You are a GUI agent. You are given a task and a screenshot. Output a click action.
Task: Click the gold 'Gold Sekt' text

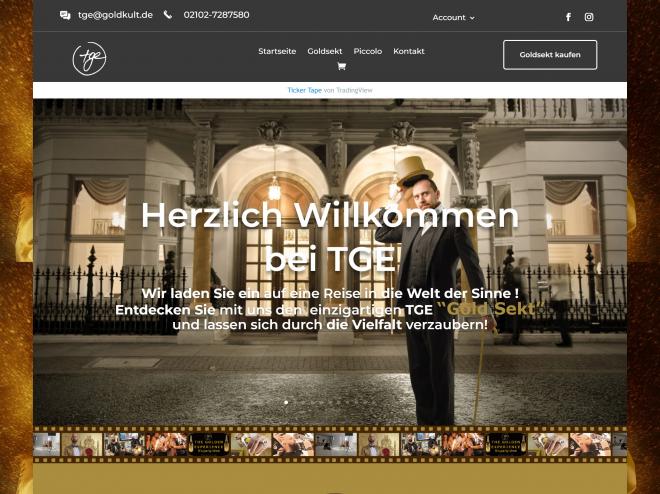(491, 309)
